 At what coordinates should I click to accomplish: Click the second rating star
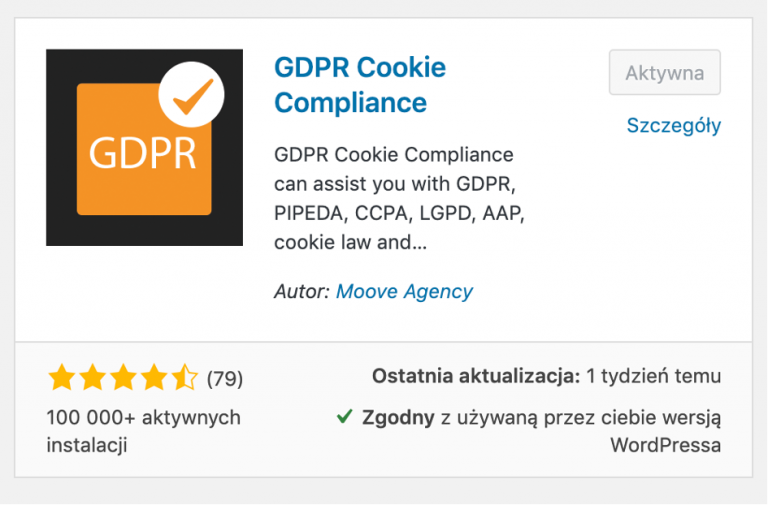(93, 377)
